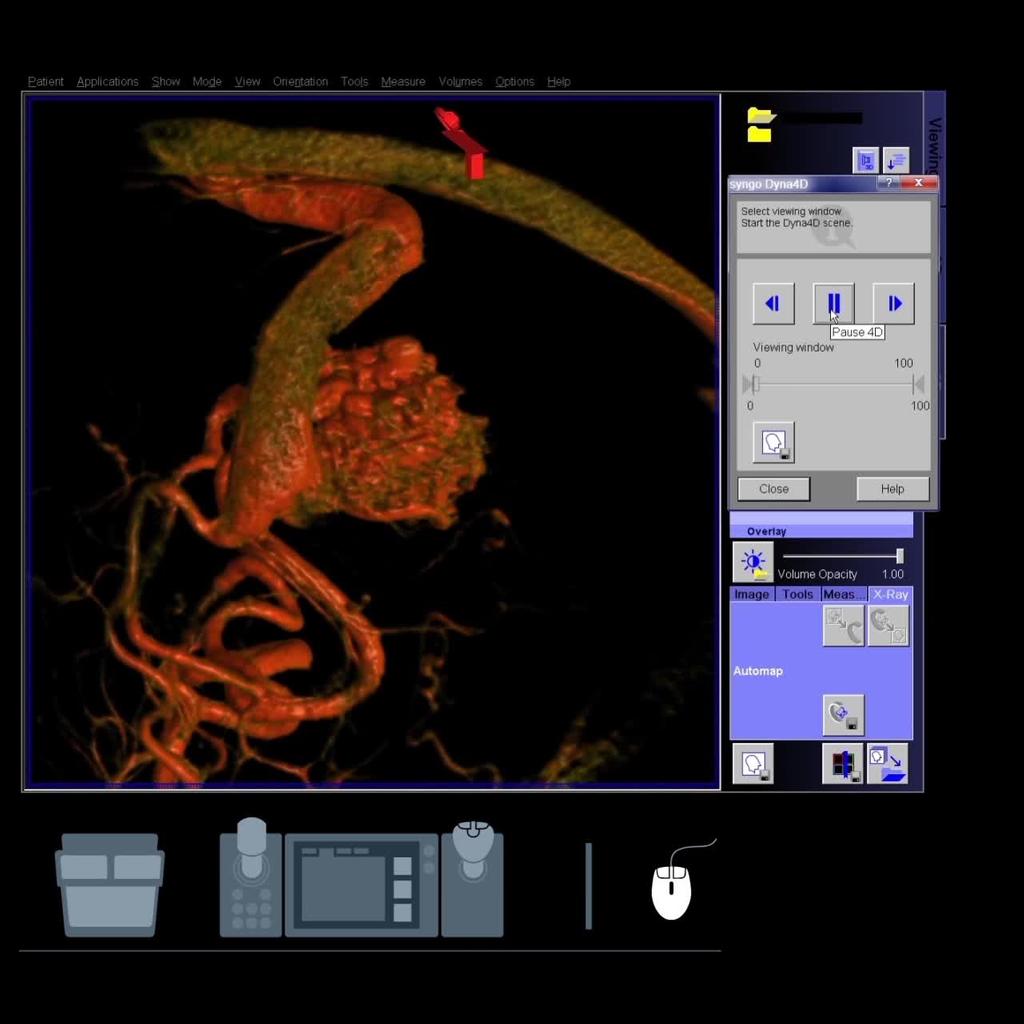Click the head snapshot icon at panel bottom-left

click(x=752, y=763)
